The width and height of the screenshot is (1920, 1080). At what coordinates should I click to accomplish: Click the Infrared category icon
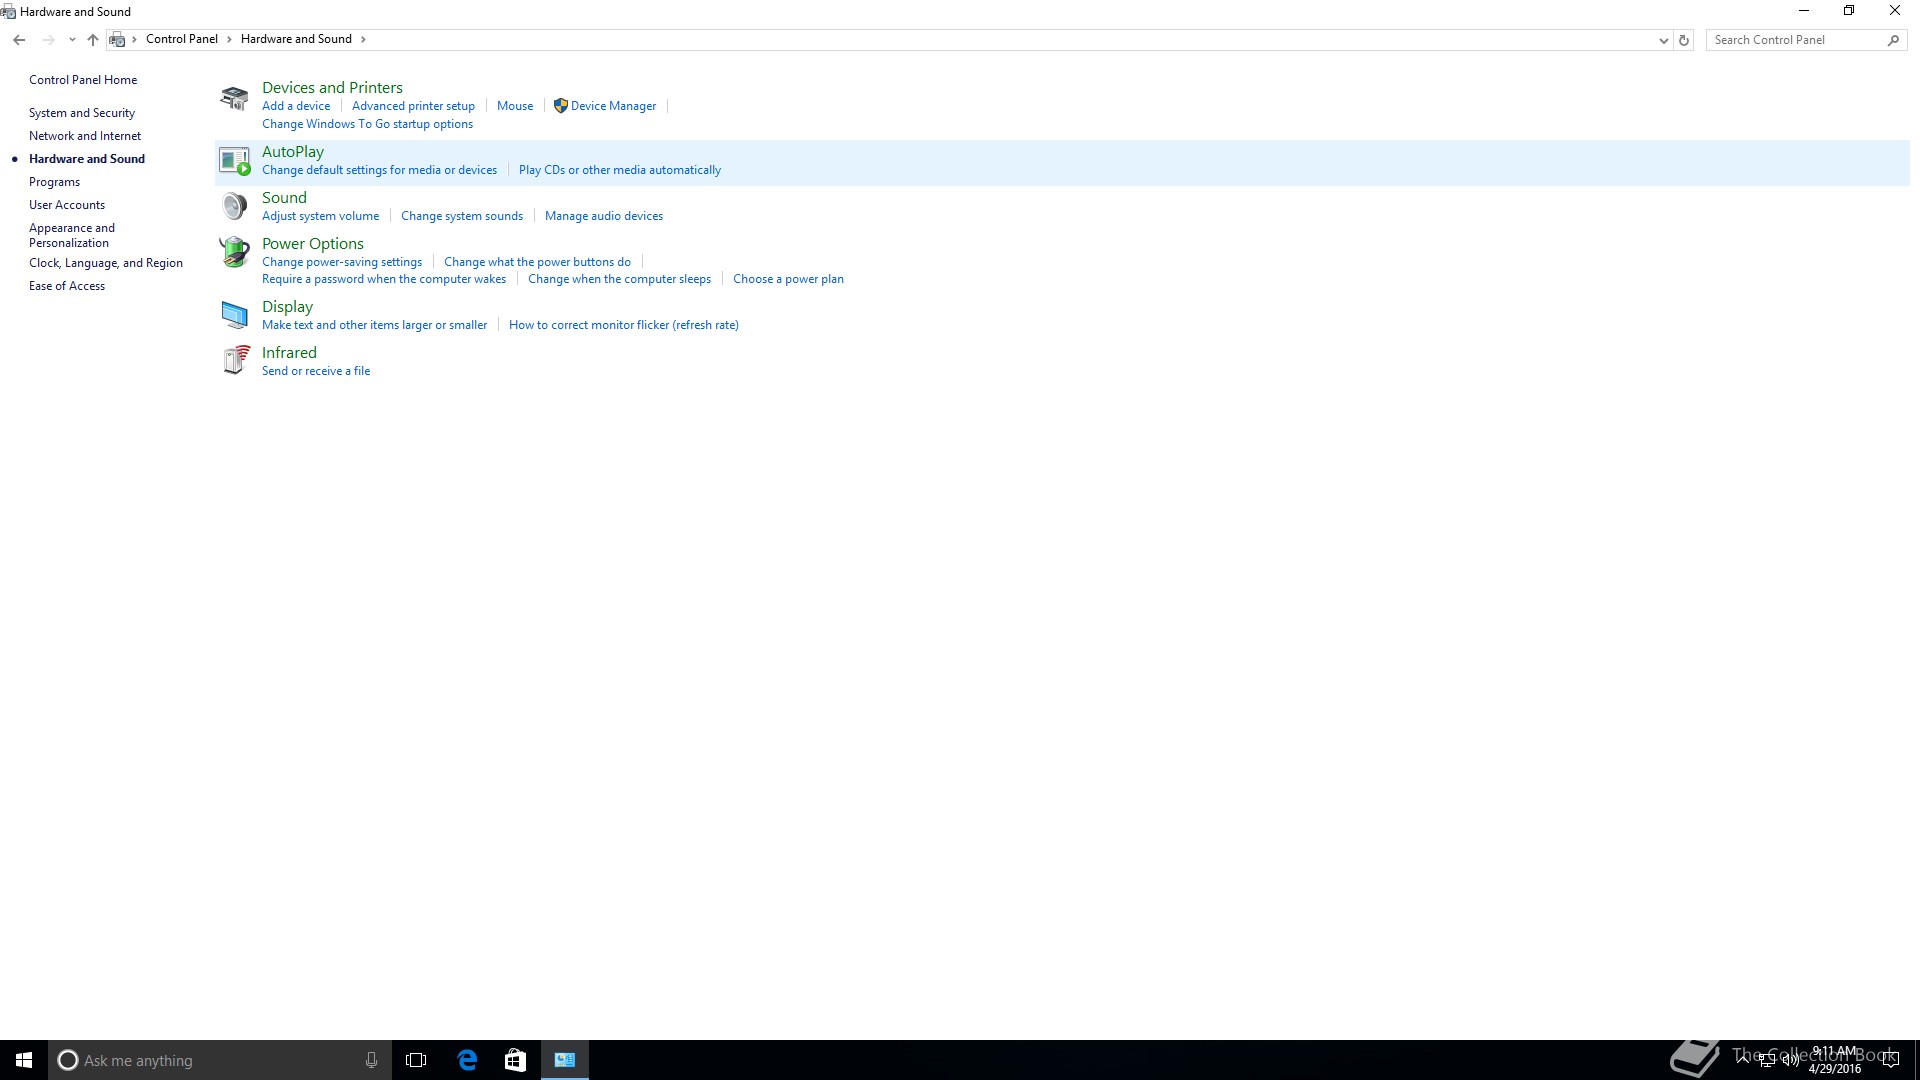pyautogui.click(x=234, y=360)
